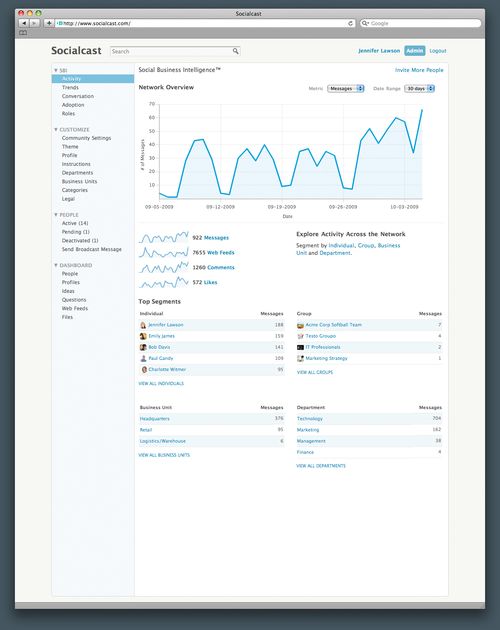
Task: Click the search magnifier in Socialcast search
Action: click(x=236, y=51)
